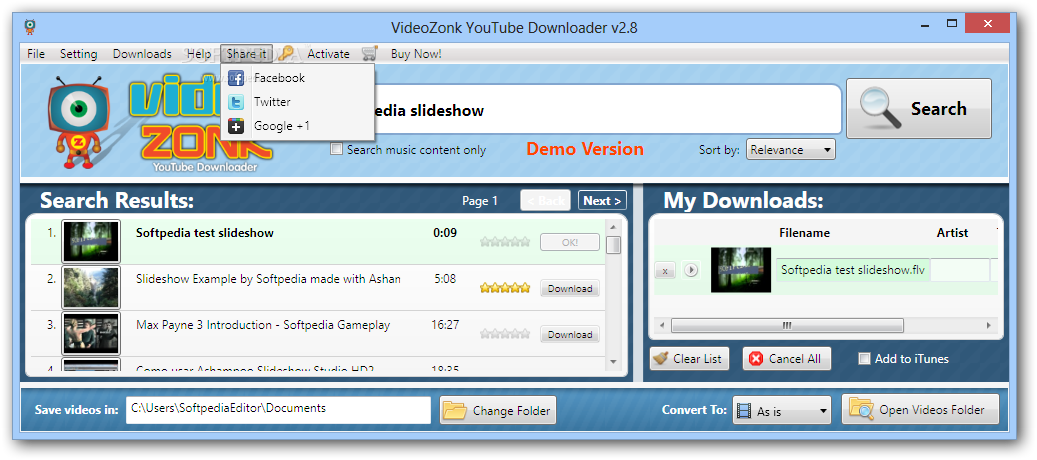Click Slideshow Example by Softpedia title
Image resolution: width=1037 pixels, height=460 pixels.
(x=268, y=279)
